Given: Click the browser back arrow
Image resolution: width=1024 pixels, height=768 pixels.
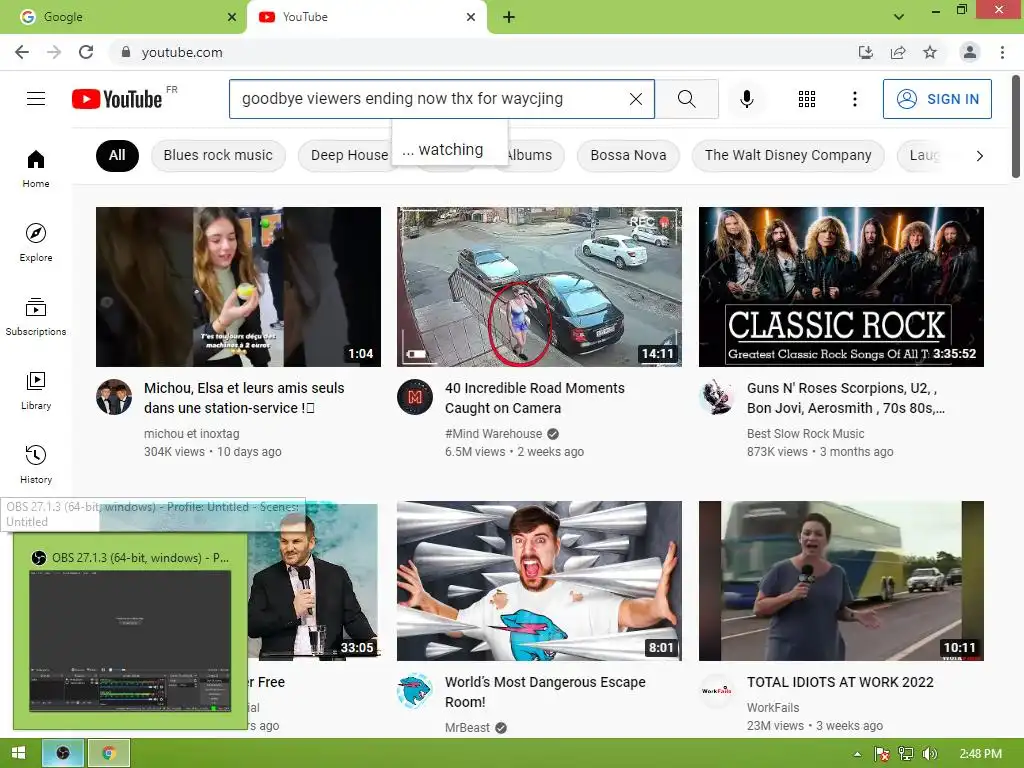Looking at the screenshot, I should (22, 52).
